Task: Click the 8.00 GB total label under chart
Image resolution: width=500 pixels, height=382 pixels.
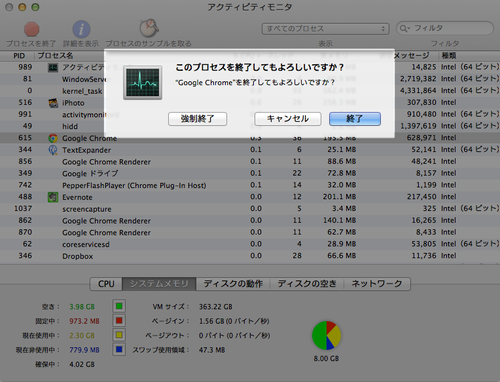Action: click(x=326, y=359)
